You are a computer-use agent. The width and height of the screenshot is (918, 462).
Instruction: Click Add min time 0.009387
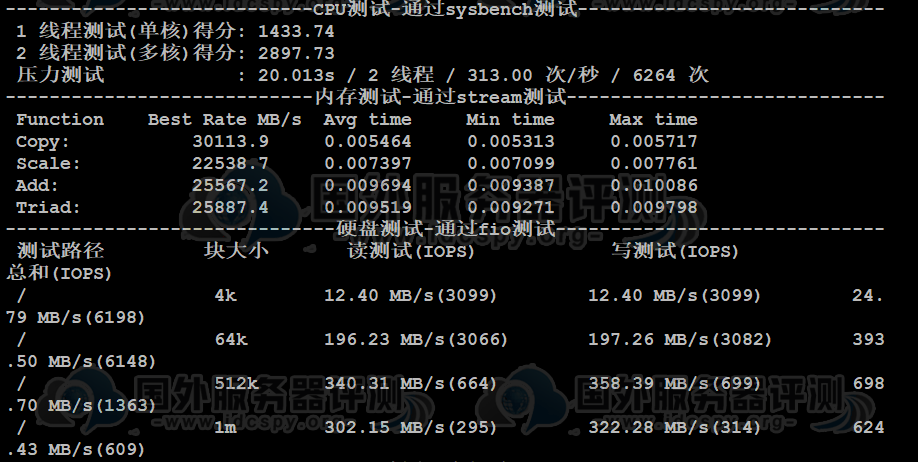tap(511, 186)
